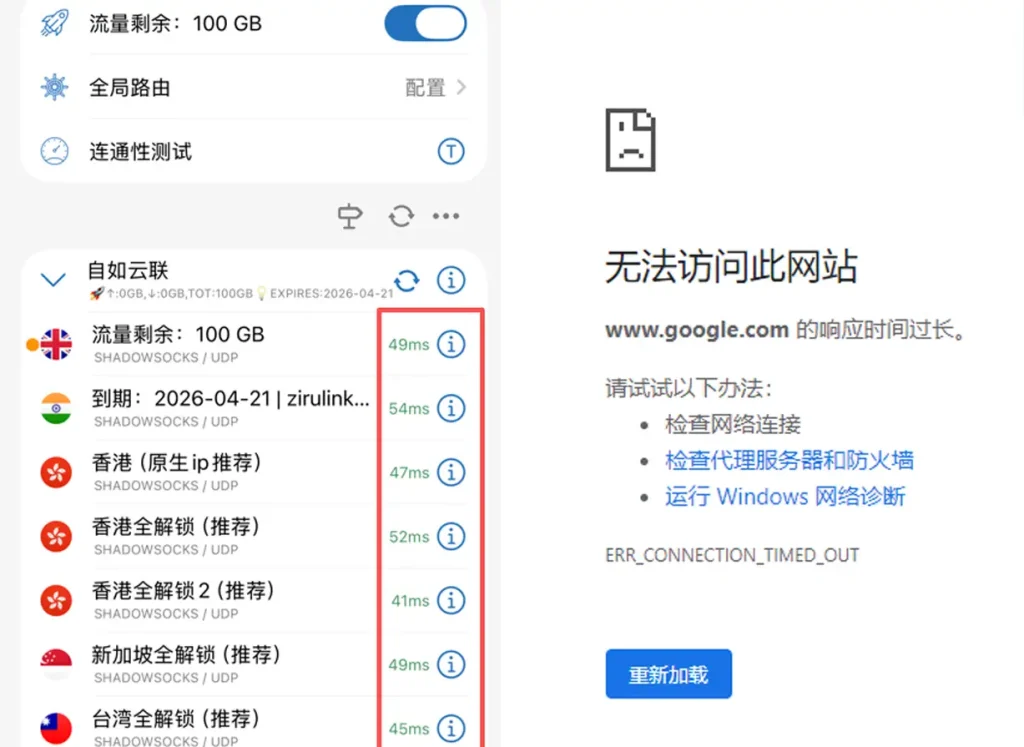
Task: Disable the 流量剩余 toggle switch
Action: [x=425, y=23]
